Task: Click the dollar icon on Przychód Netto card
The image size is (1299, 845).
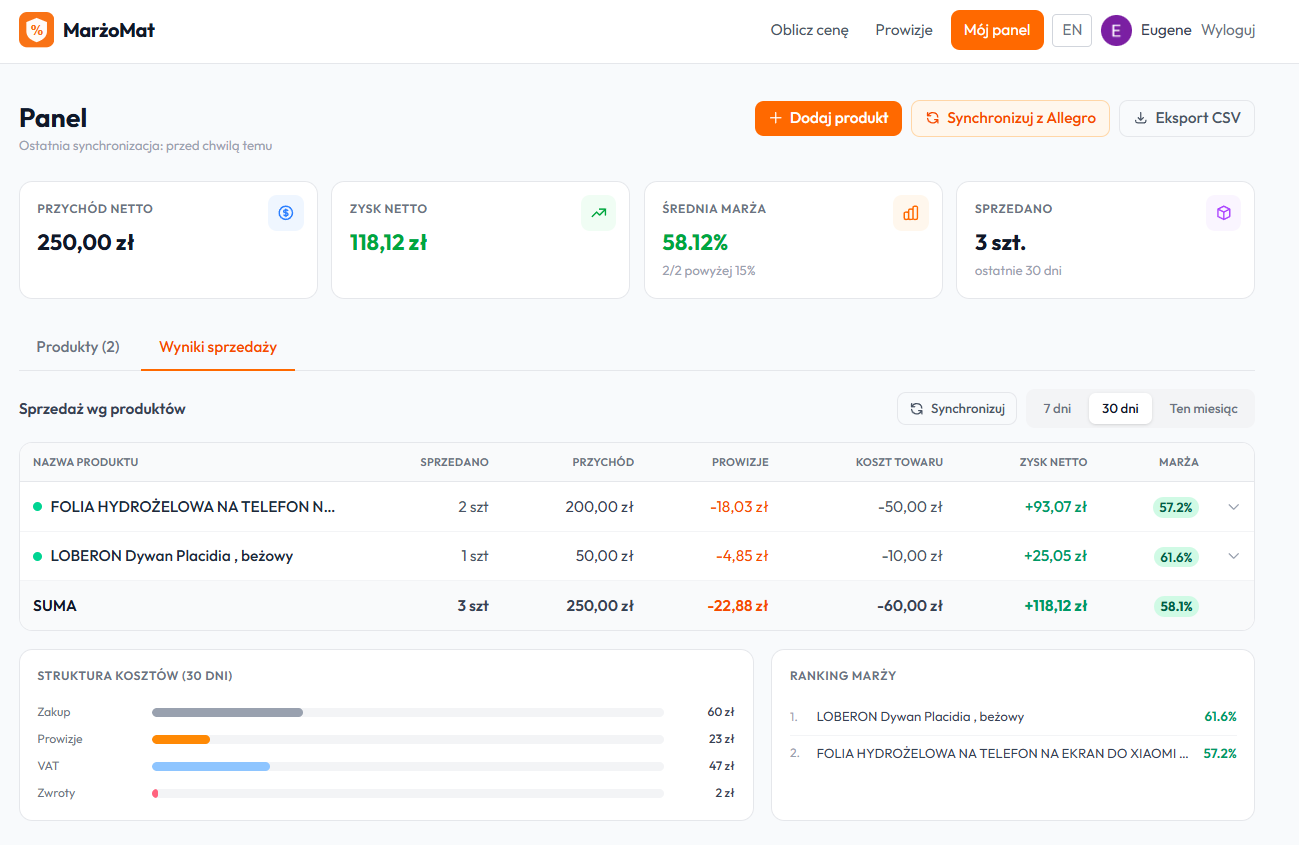Action: (x=286, y=213)
